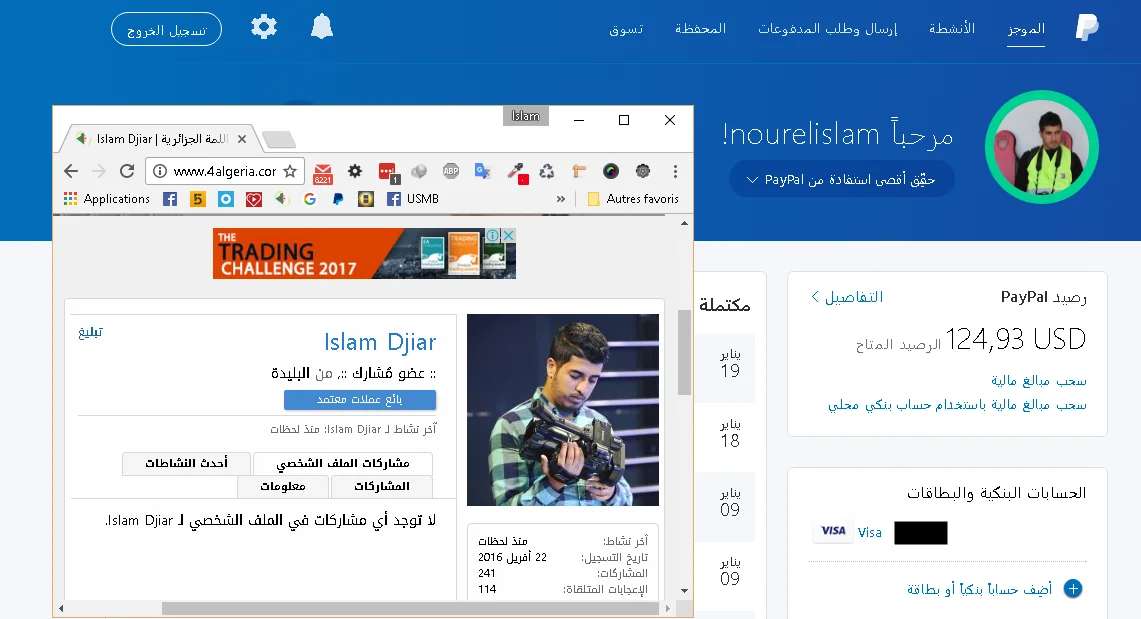Open the AdBlock Plus extension icon
Image resolution: width=1141 pixels, height=619 pixels.
[x=451, y=171]
